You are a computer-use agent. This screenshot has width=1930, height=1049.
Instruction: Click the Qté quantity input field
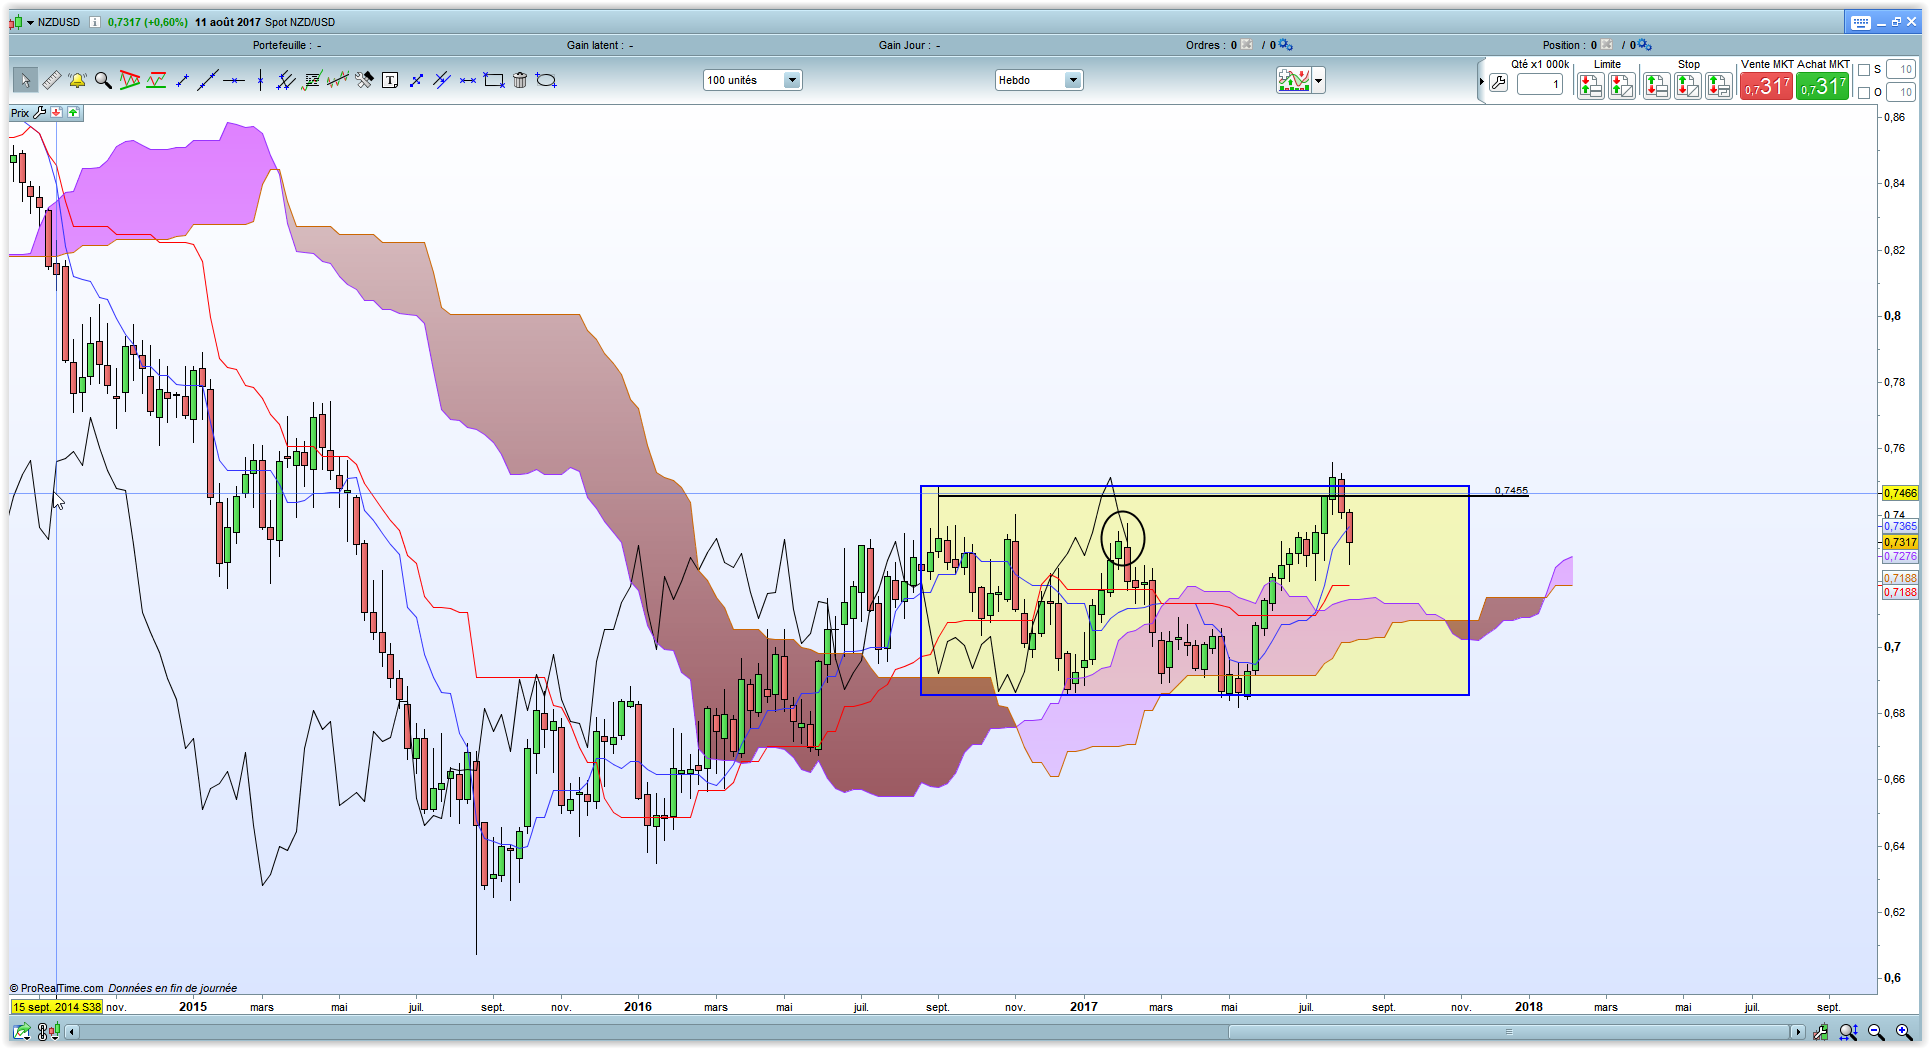click(1540, 85)
